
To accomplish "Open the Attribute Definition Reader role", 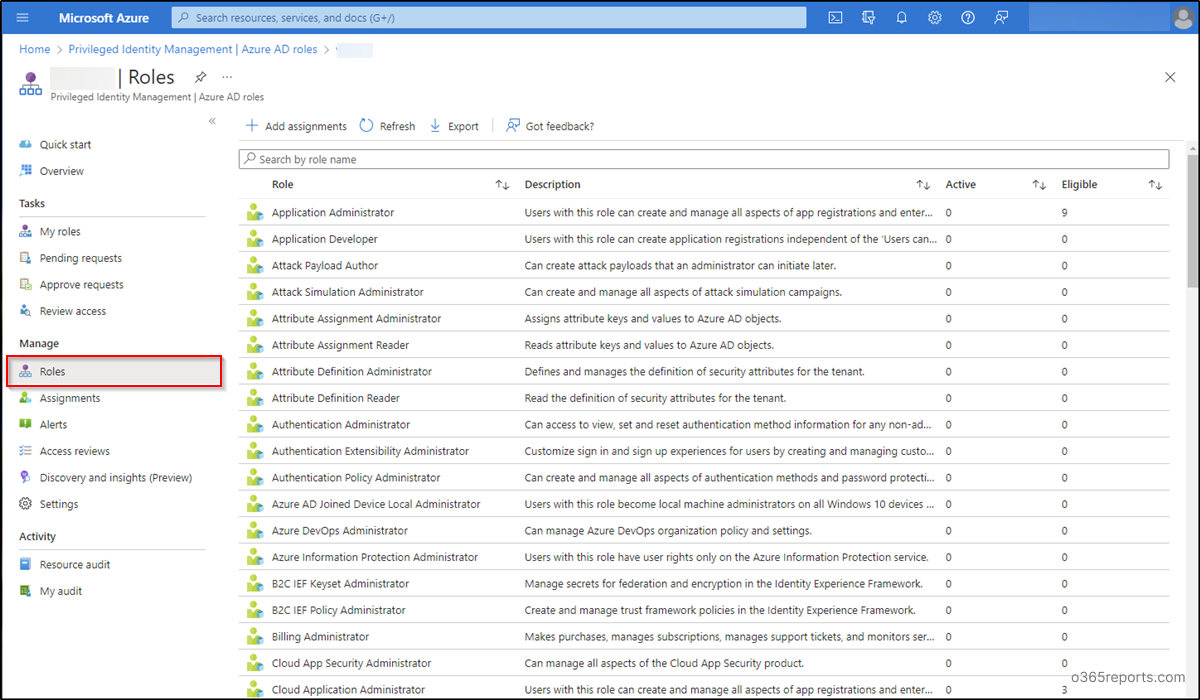I will click(336, 398).
